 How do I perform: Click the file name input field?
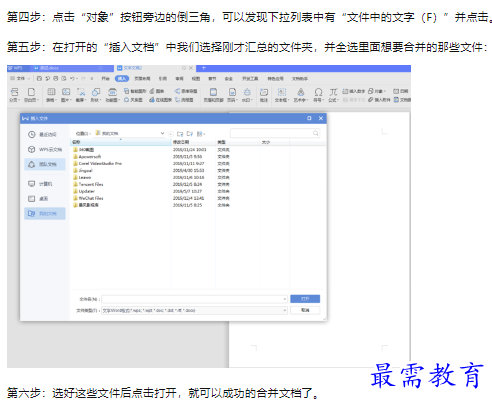click(194, 299)
